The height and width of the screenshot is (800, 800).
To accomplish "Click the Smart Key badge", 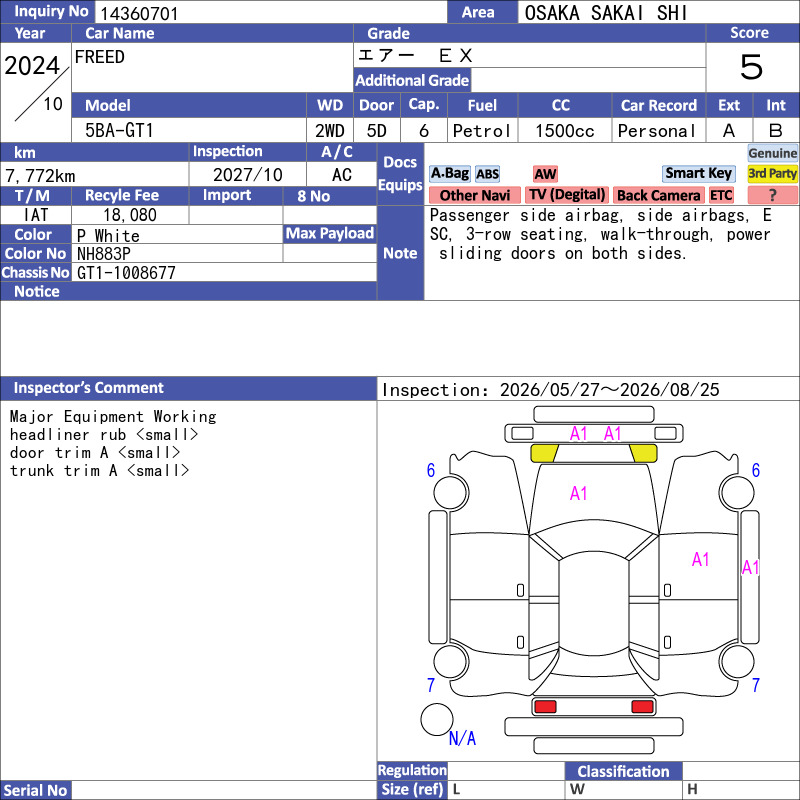I will (x=698, y=173).
